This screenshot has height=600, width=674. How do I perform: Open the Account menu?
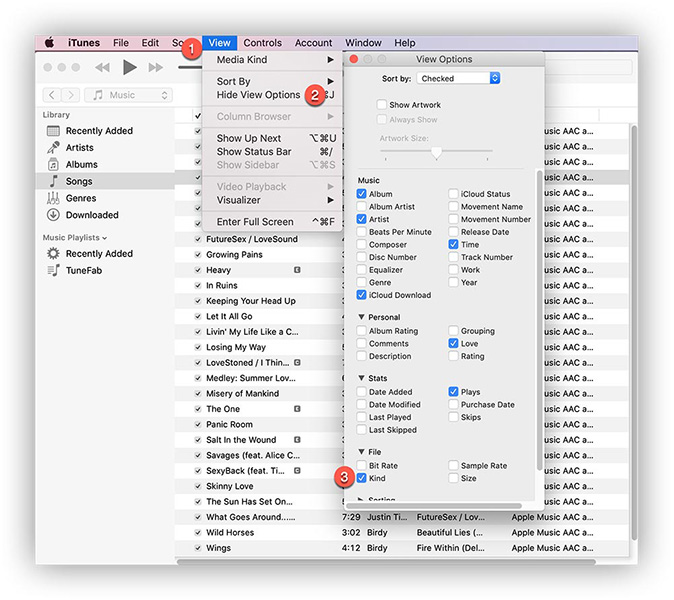(313, 43)
